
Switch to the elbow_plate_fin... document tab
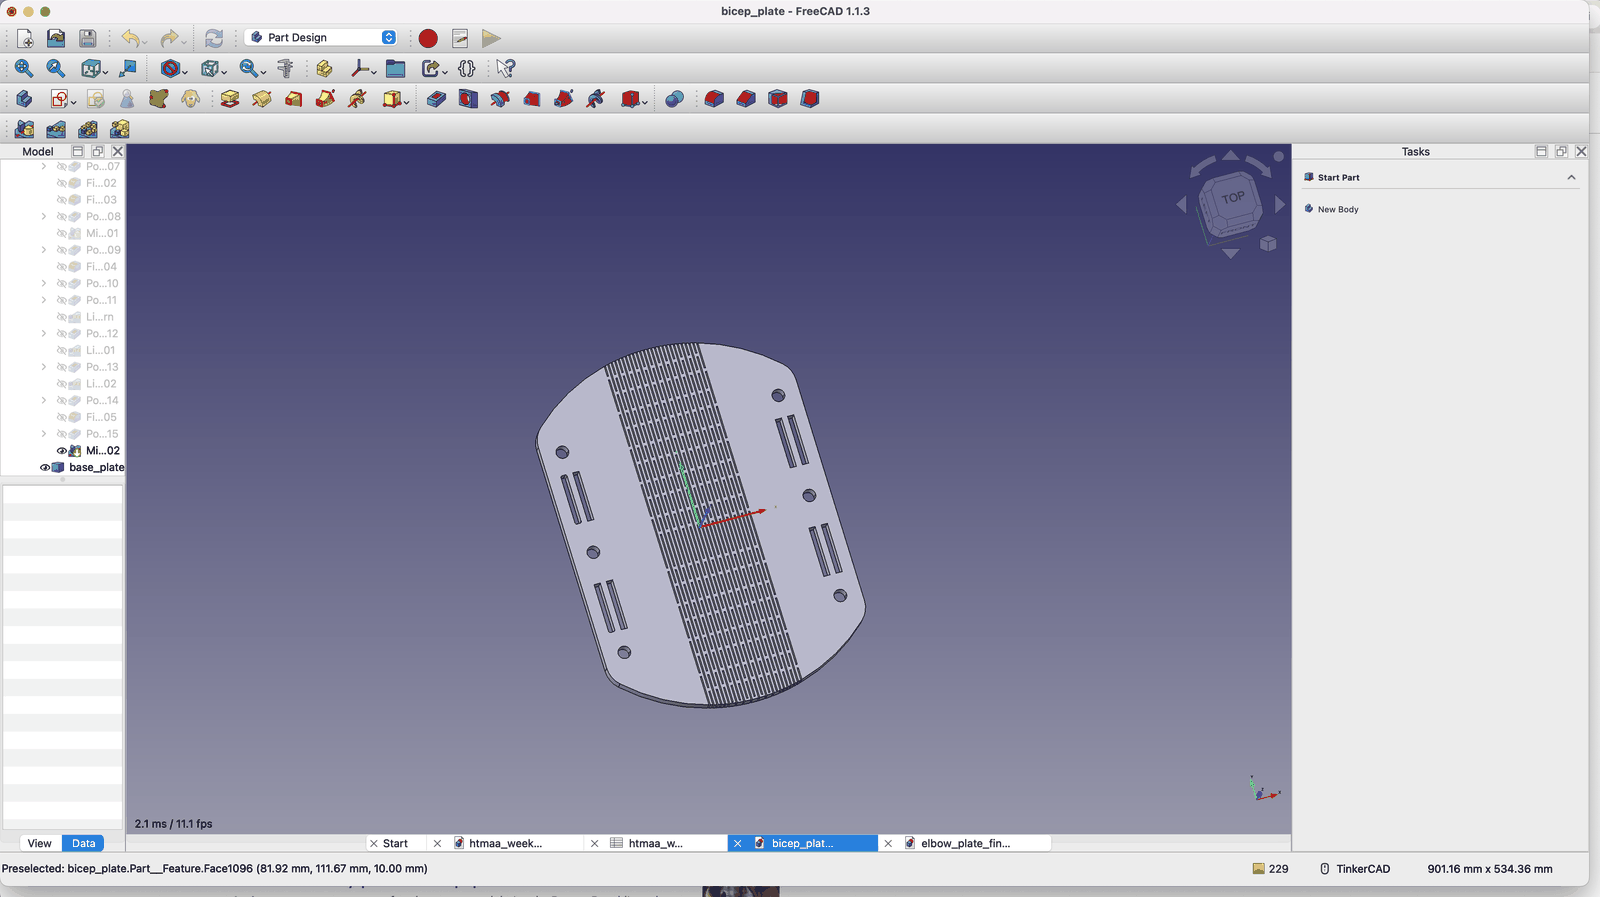pyautogui.click(x=966, y=843)
